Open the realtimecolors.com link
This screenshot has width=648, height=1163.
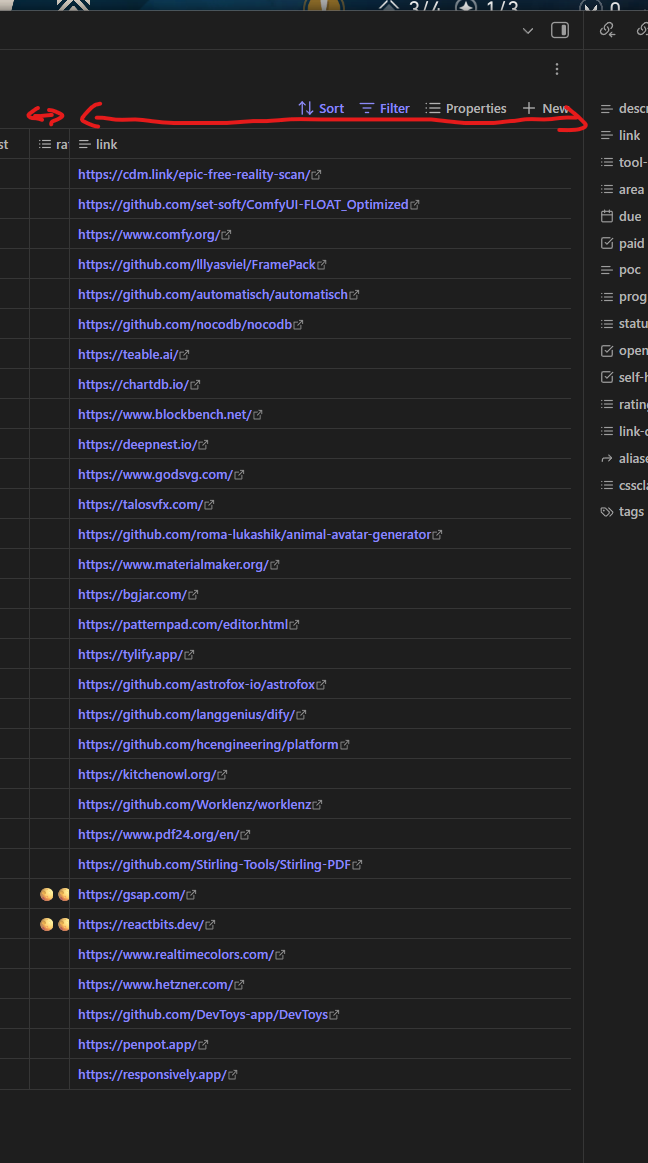pyautogui.click(x=176, y=955)
